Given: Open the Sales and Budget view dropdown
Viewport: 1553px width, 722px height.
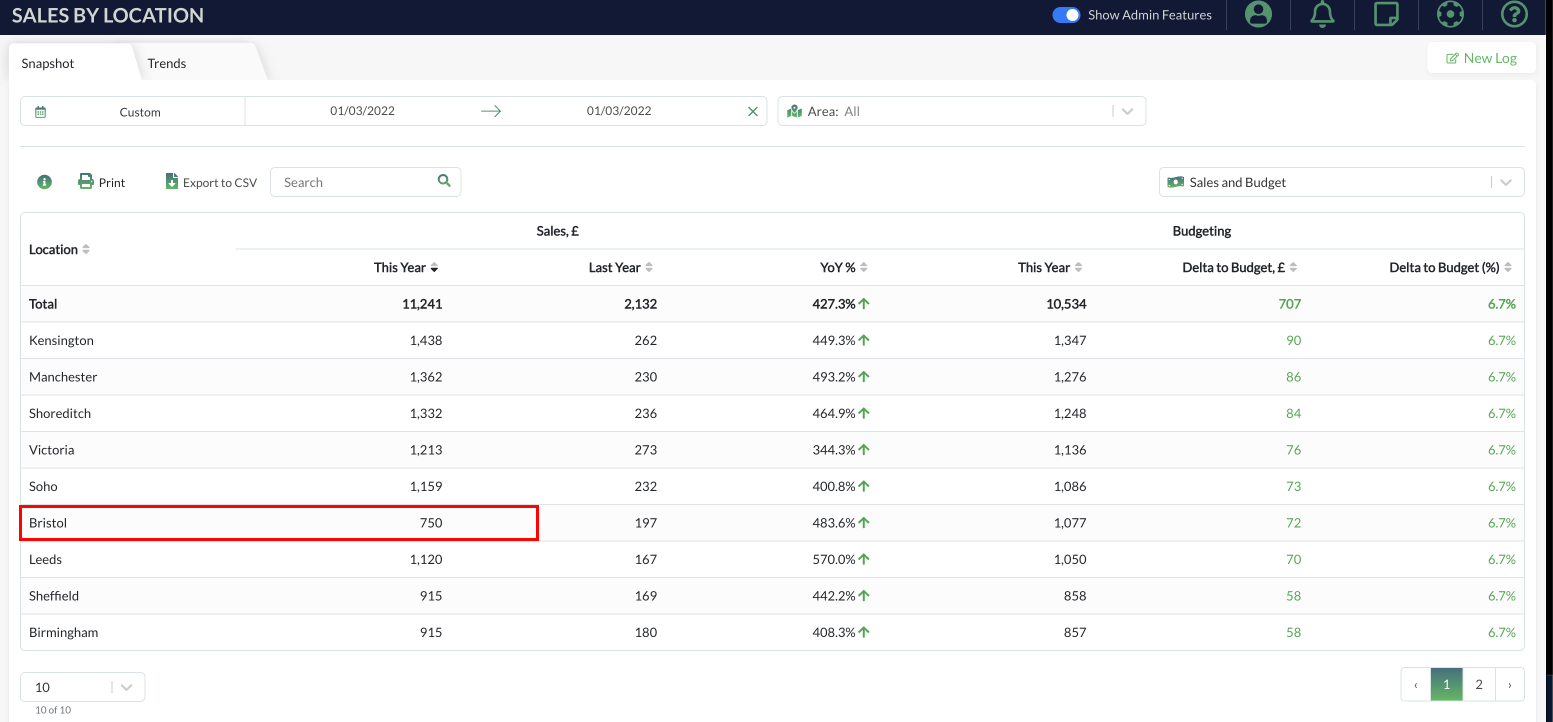Looking at the screenshot, I should 1505,182.
